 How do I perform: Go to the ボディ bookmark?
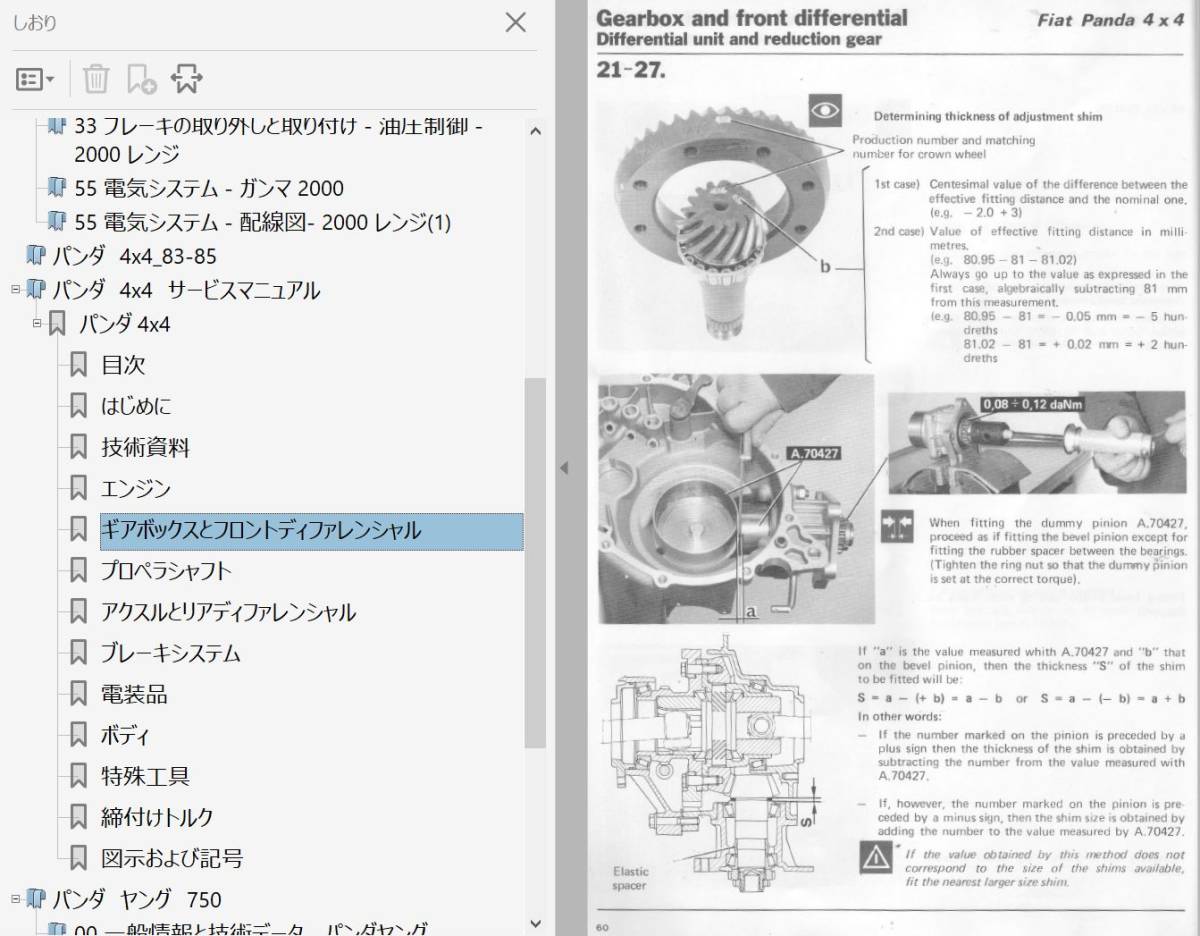125,735
